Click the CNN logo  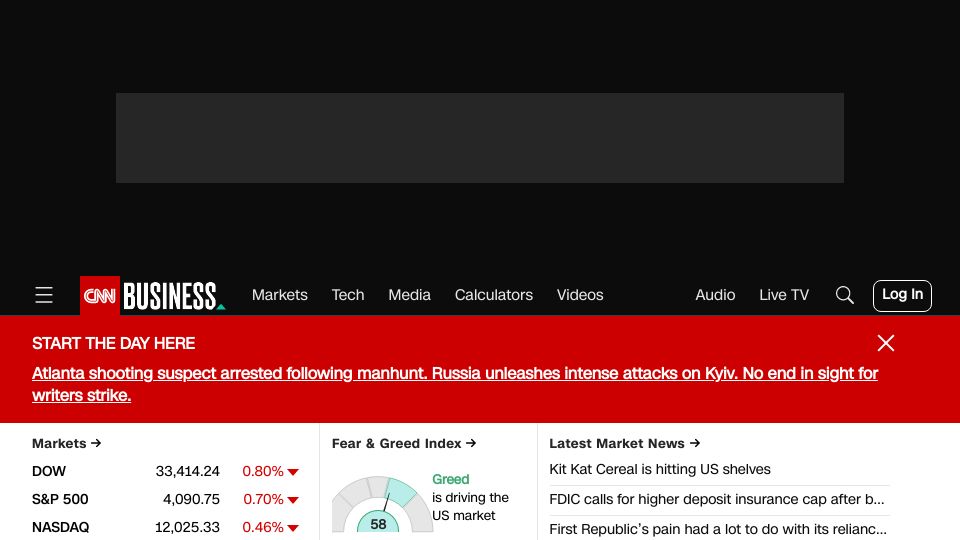coord(100,296)
